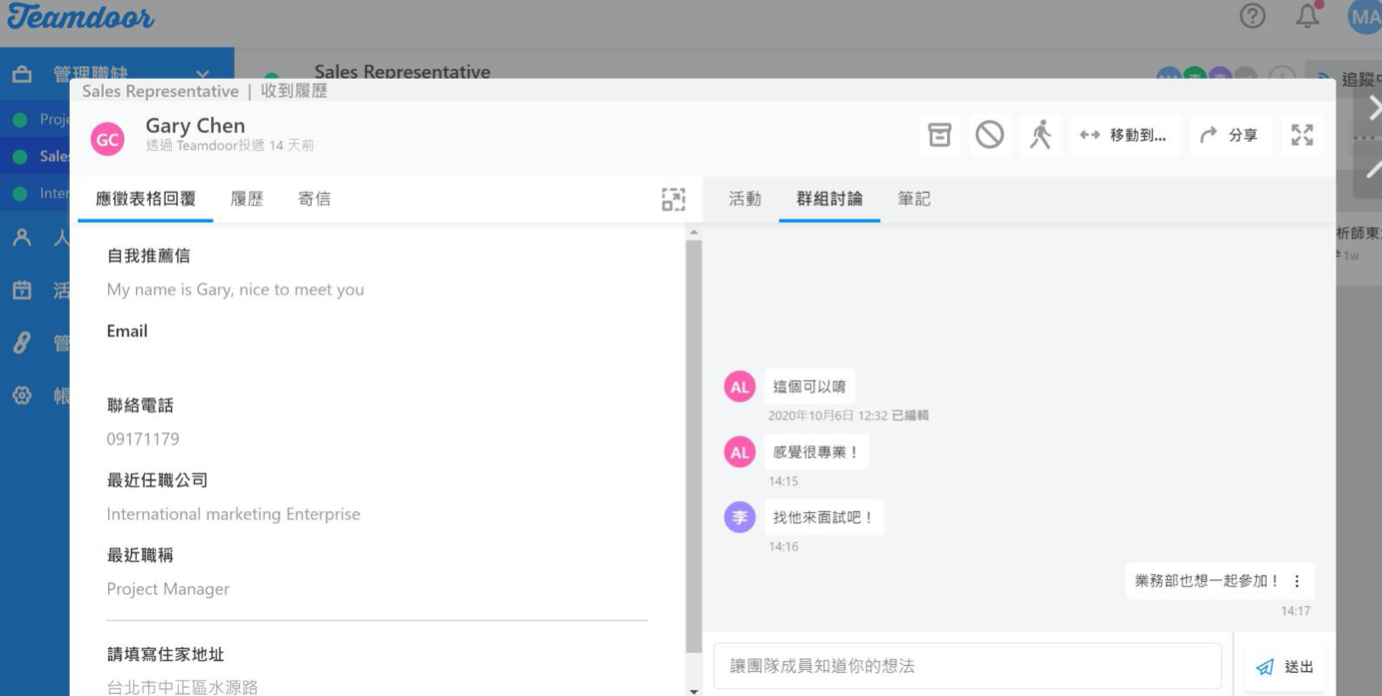Select the 應徵表格回覆 tab

point(145,199)
